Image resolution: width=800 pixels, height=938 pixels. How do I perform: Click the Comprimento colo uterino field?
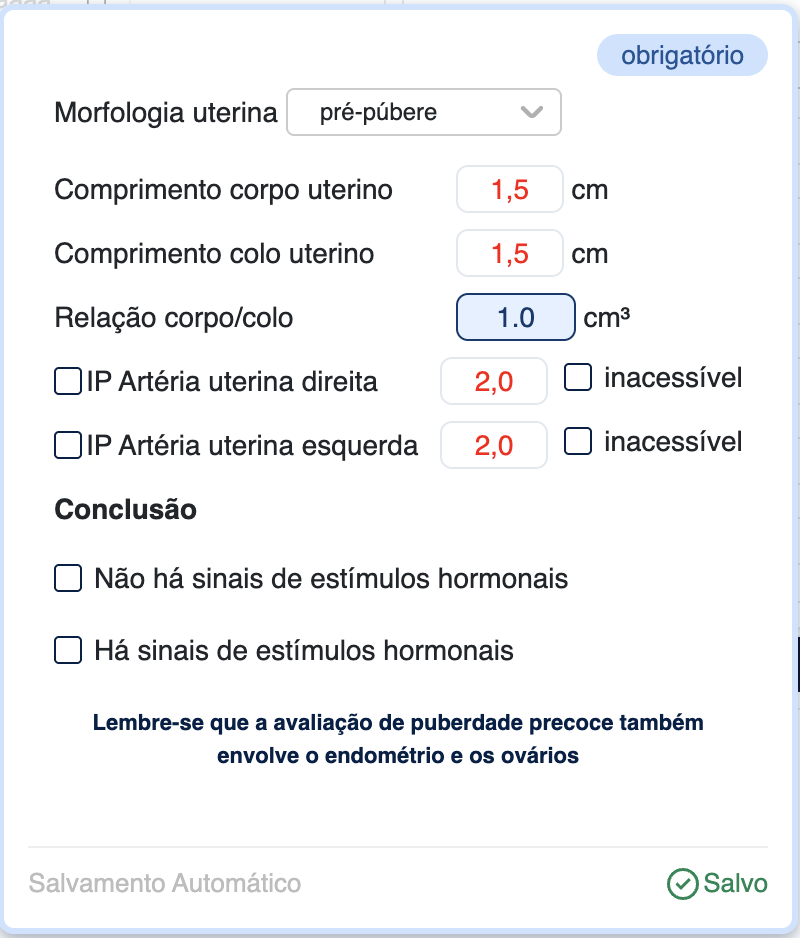pos(509,254)
